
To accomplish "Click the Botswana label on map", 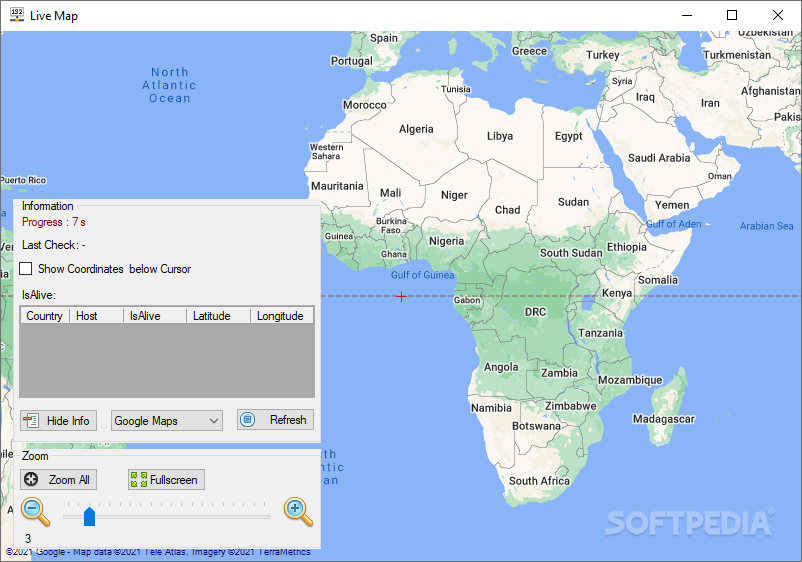I will [x=537, y=426].
